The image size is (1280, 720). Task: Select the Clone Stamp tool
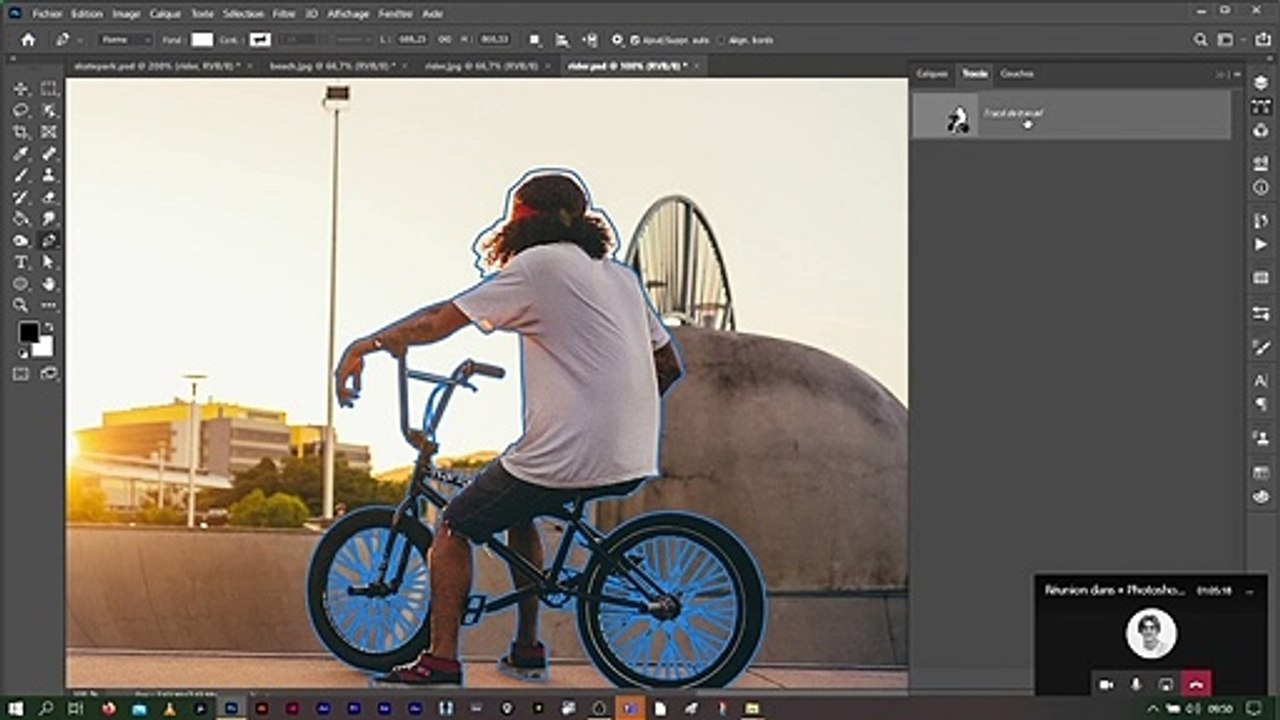(49, 175)
